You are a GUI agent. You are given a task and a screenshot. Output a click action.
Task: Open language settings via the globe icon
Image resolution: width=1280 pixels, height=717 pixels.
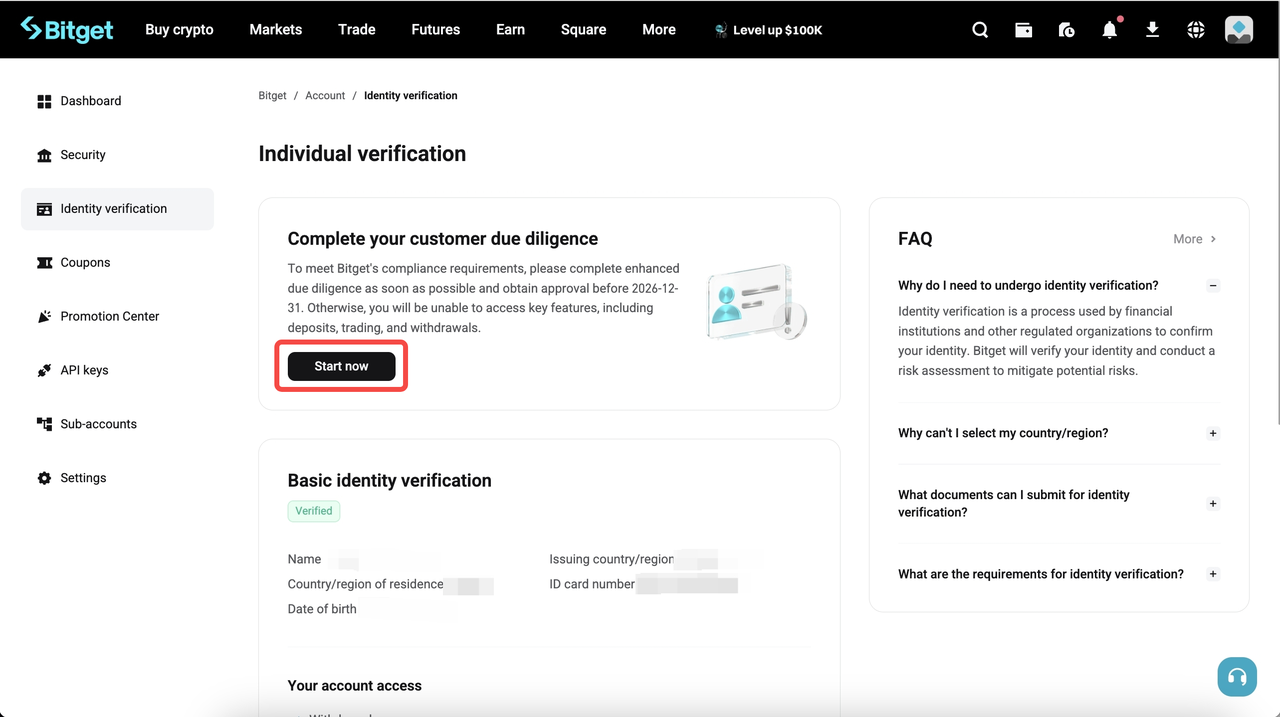click(1195, 29)
